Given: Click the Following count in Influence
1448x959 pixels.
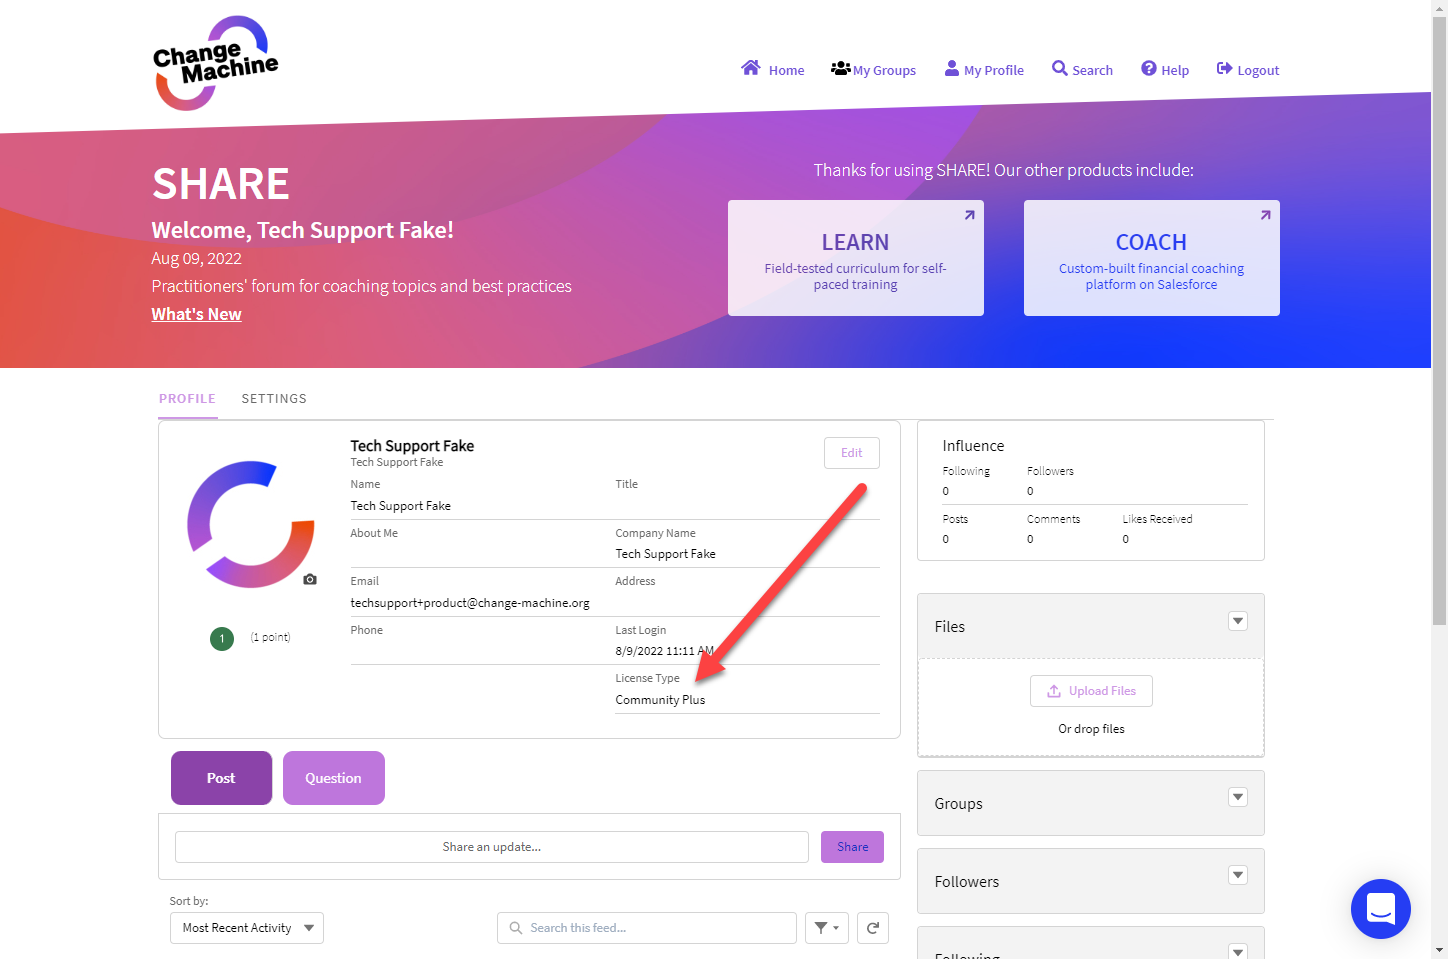Looking at the screenshot, I should (x=946, y=491).
